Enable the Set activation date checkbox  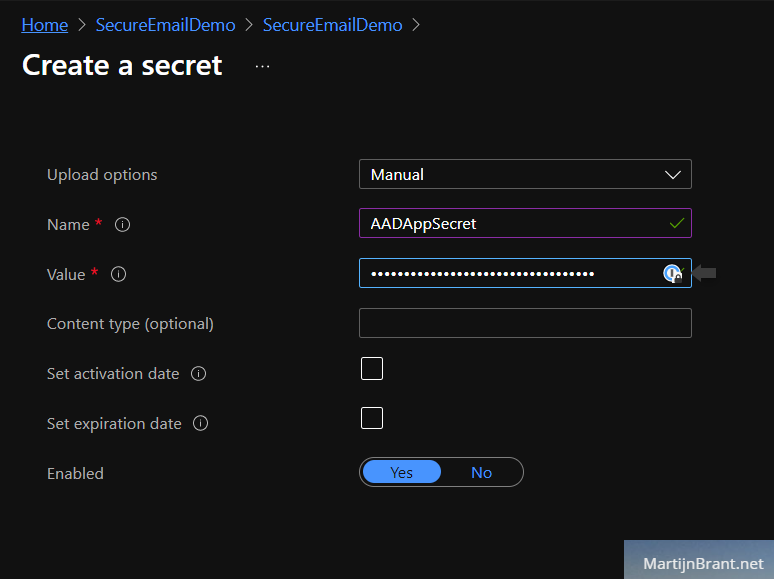tap(372, 368)
